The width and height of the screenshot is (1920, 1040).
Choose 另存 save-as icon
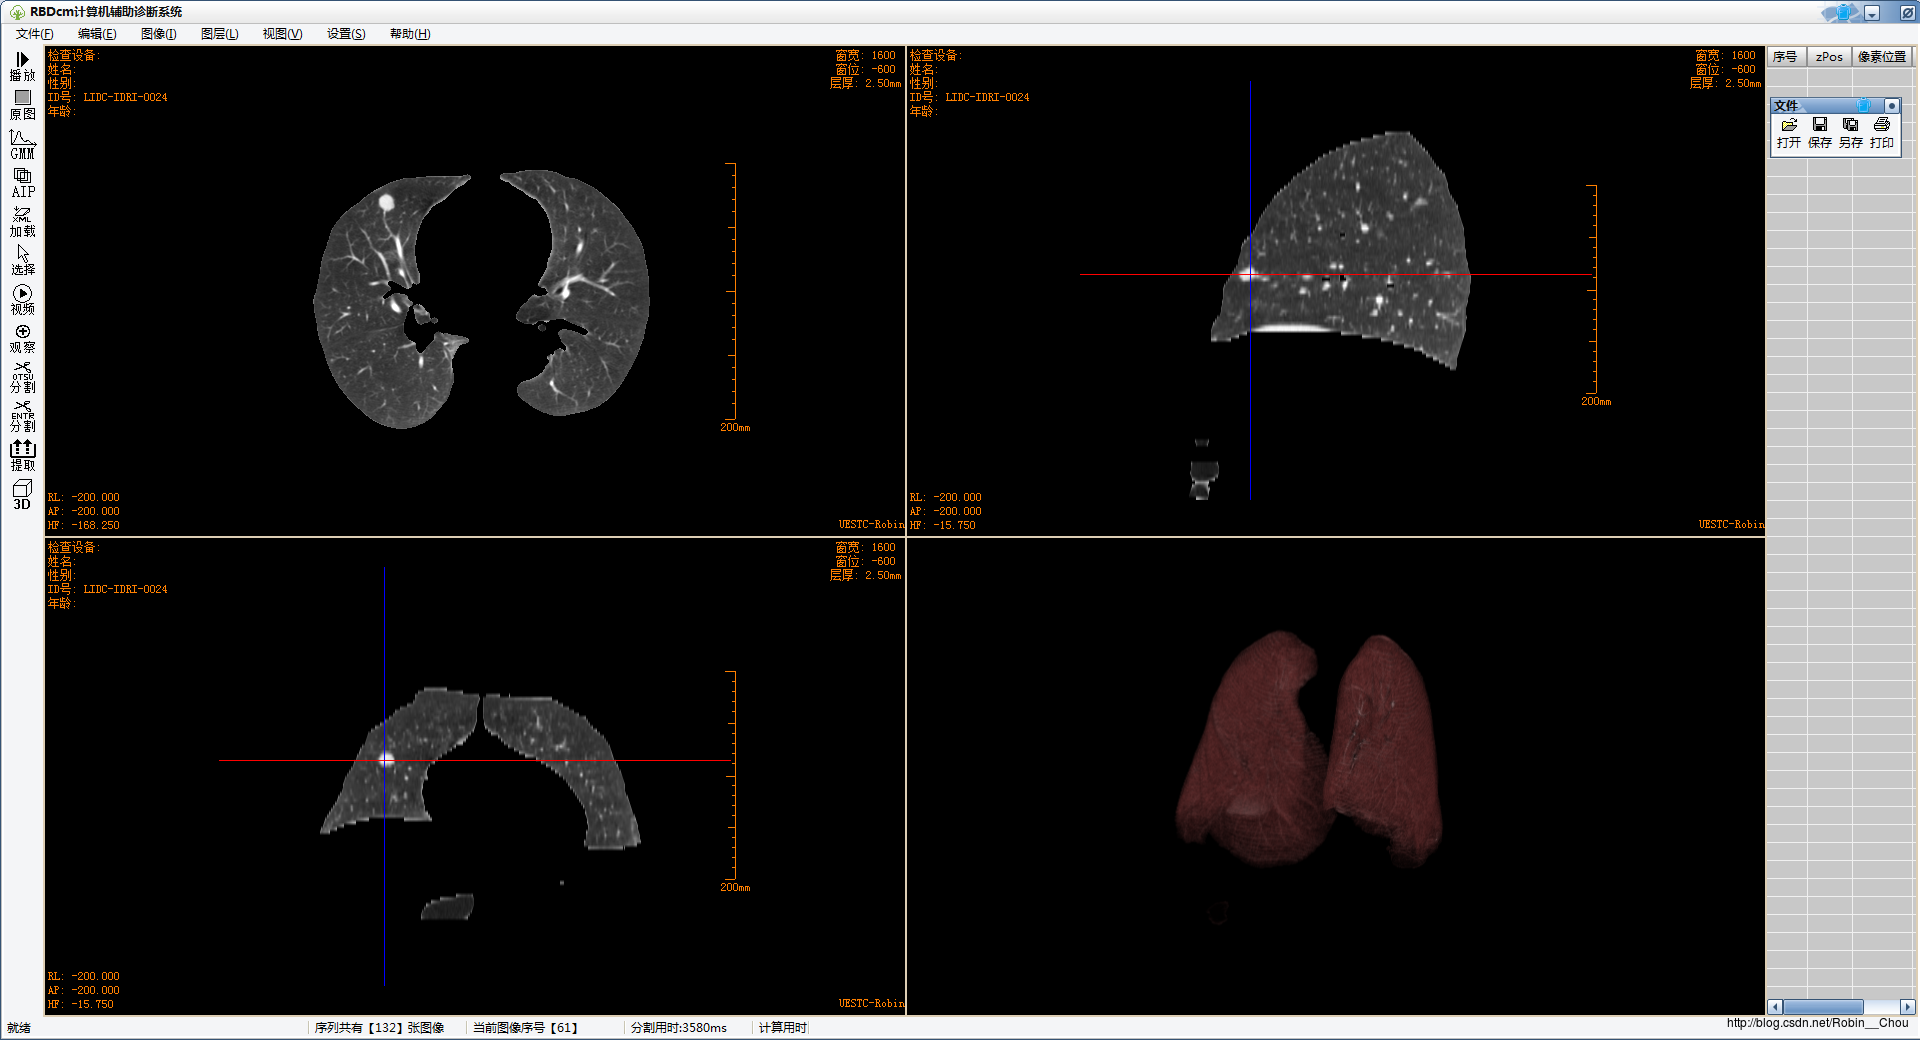(x=1851, y=132)
